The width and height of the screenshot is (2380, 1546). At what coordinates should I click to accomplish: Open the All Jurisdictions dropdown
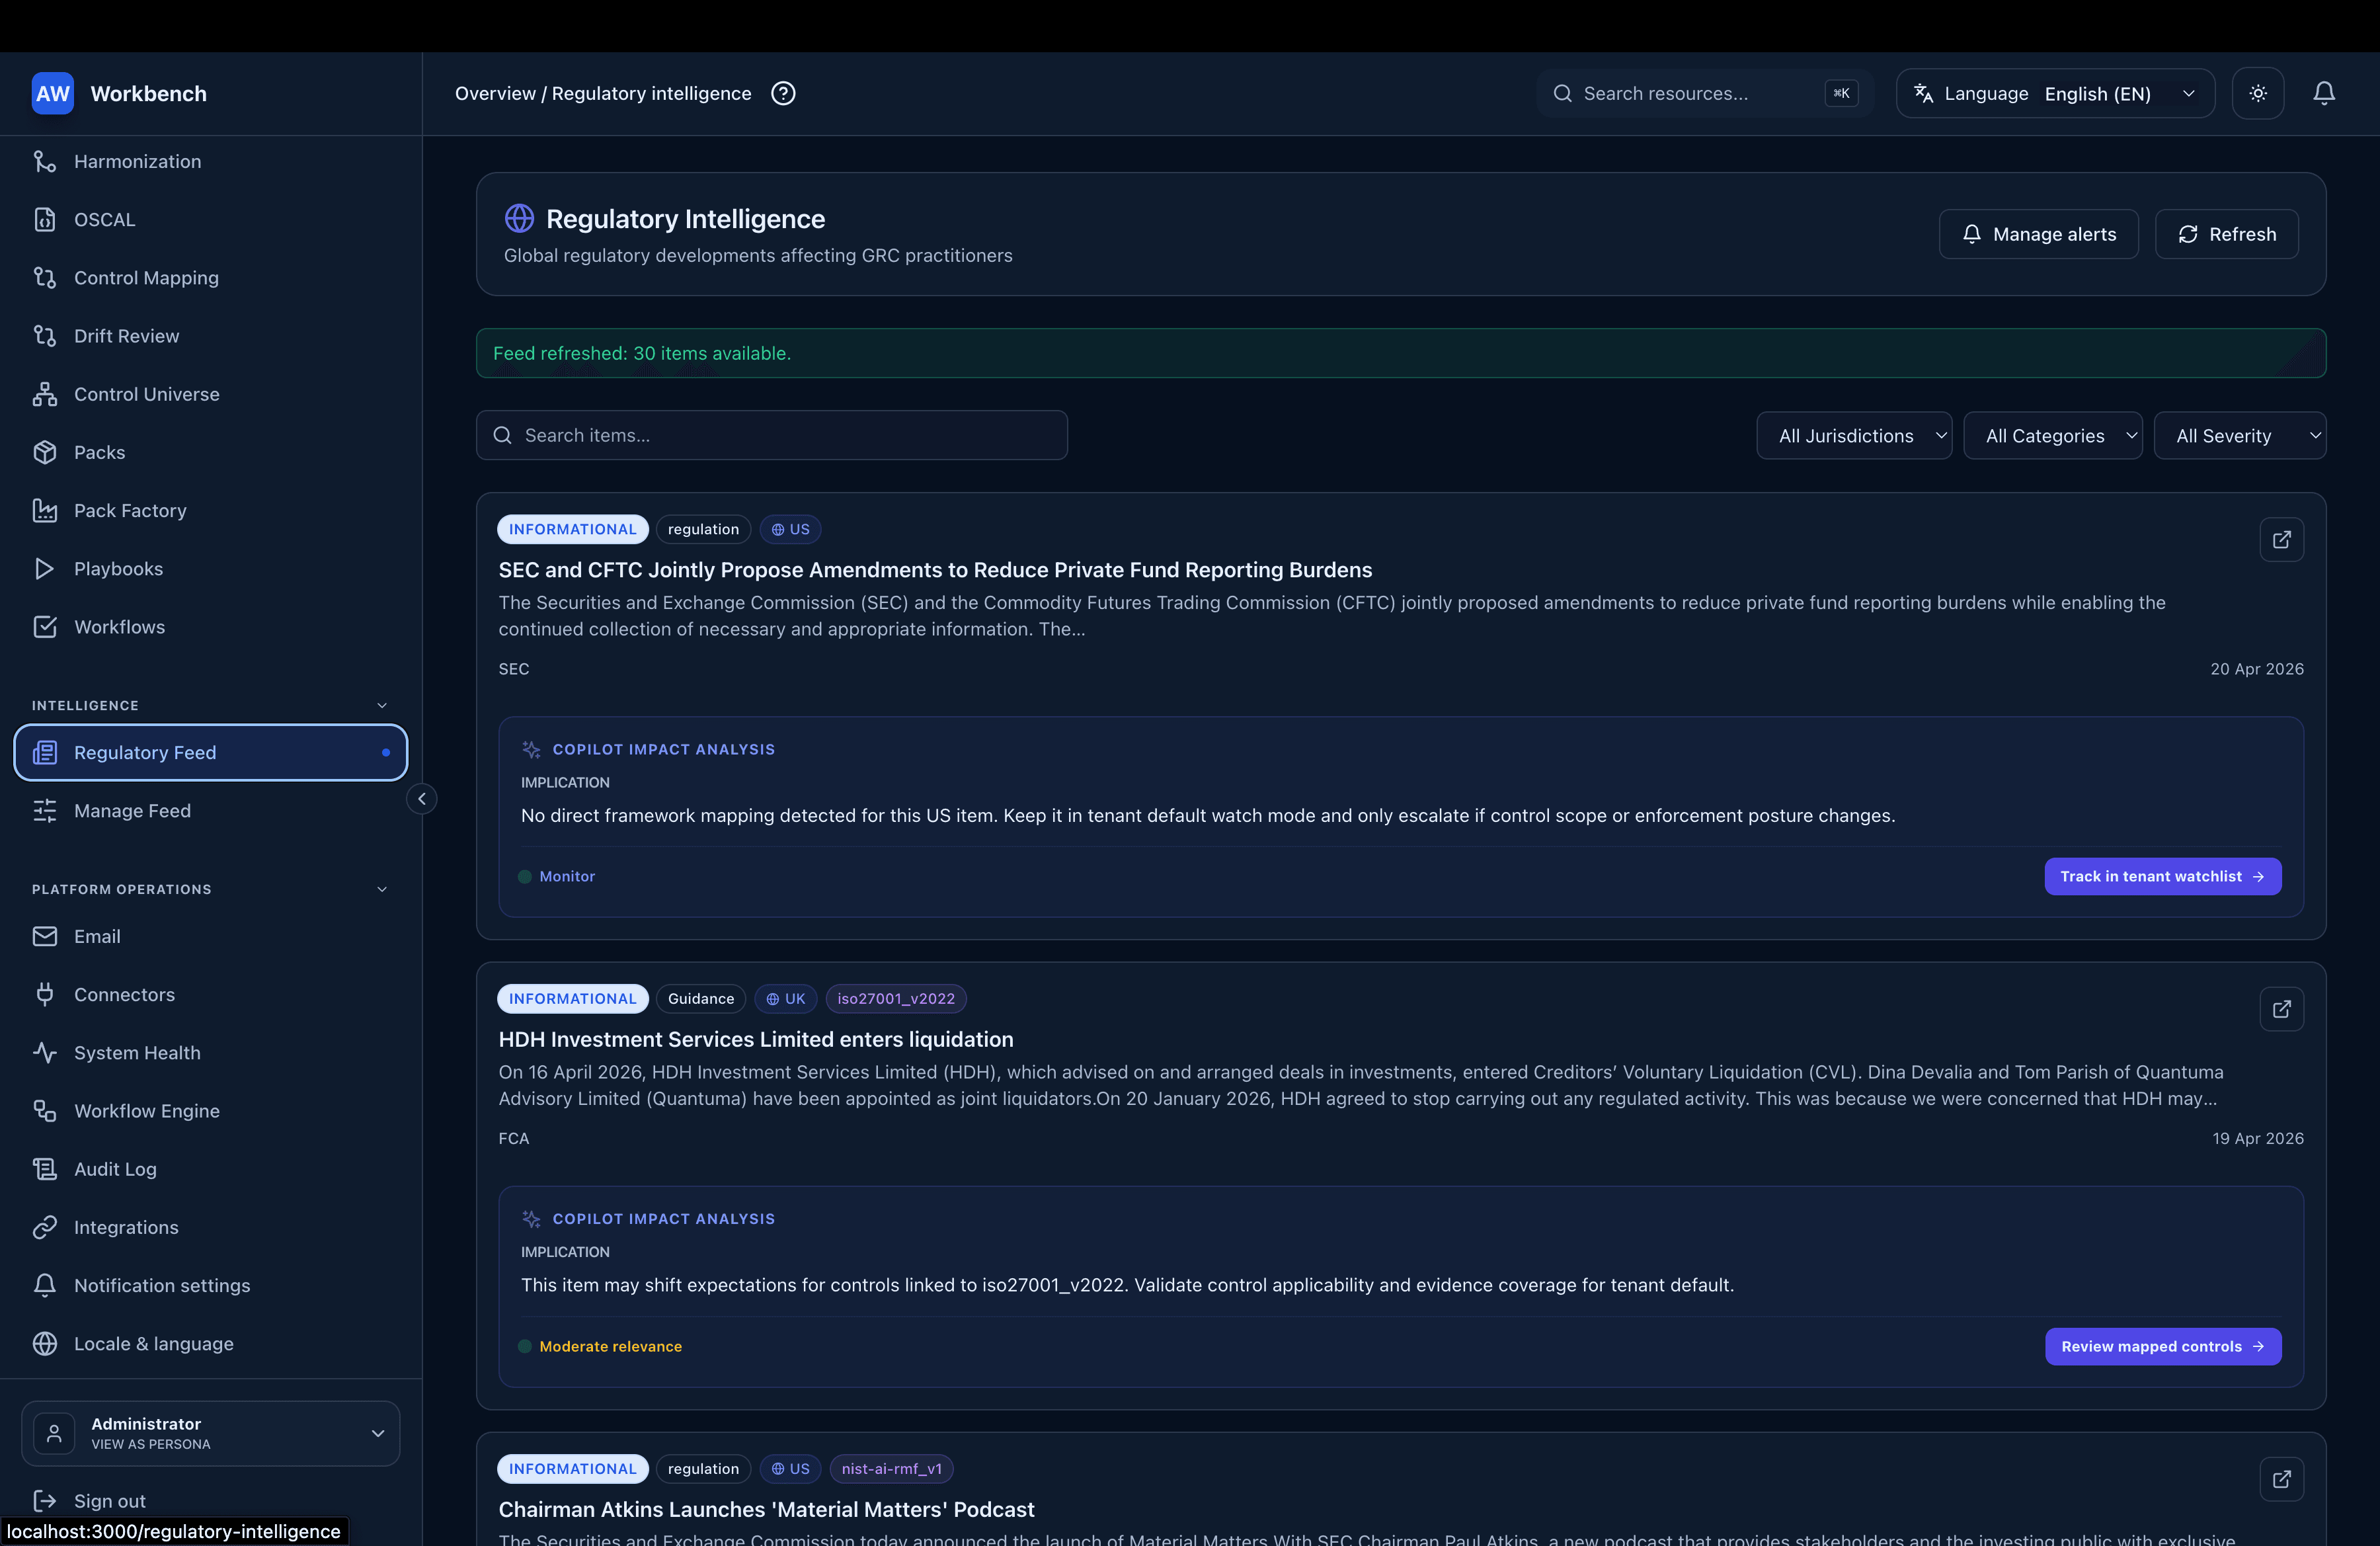pos(1853,436)
